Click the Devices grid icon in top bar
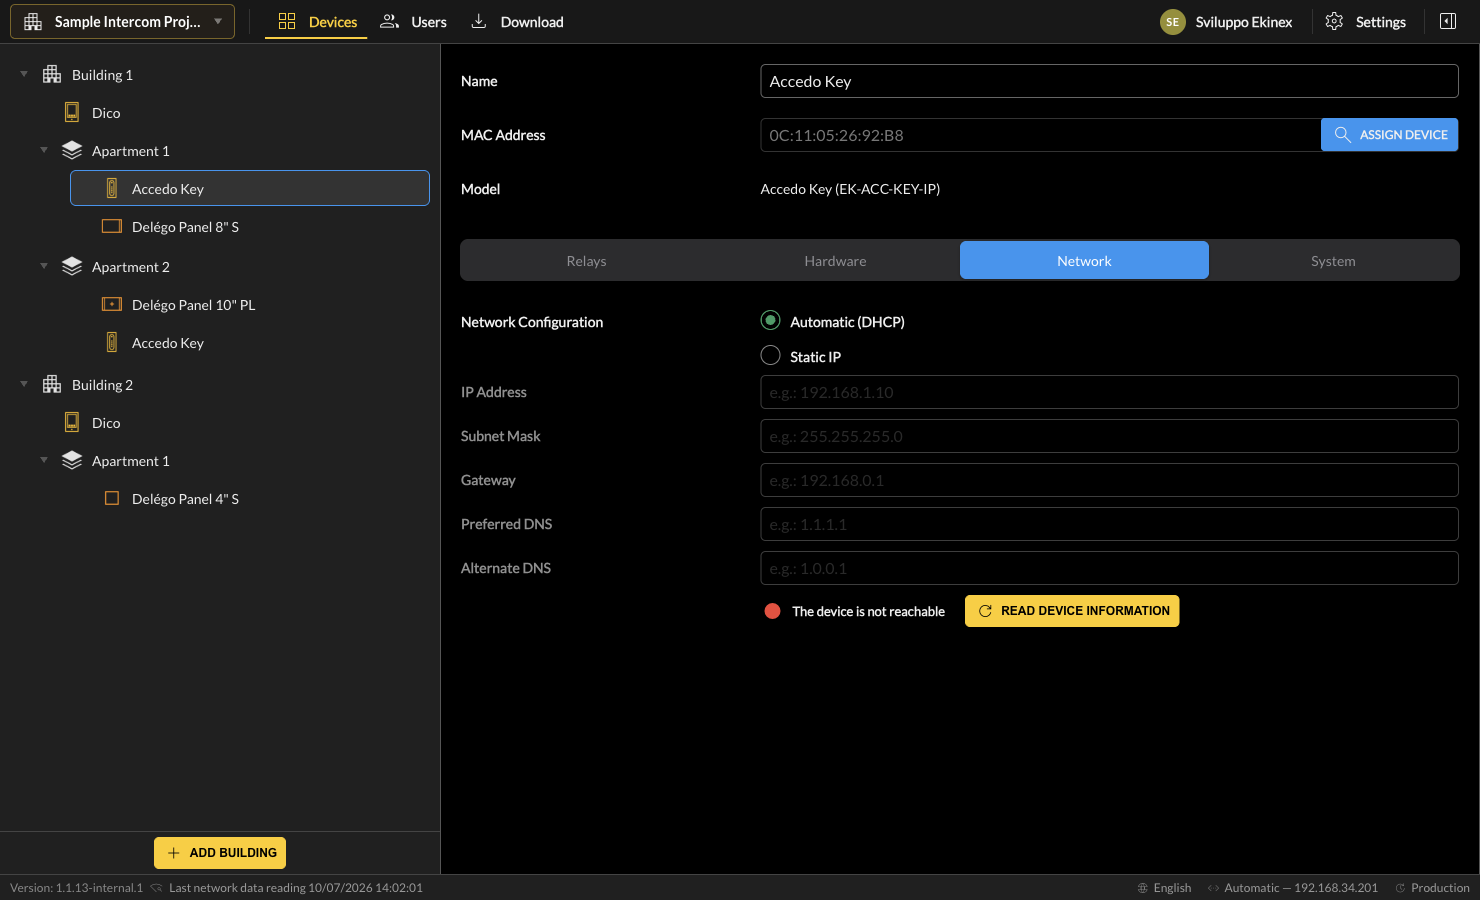 287,21
